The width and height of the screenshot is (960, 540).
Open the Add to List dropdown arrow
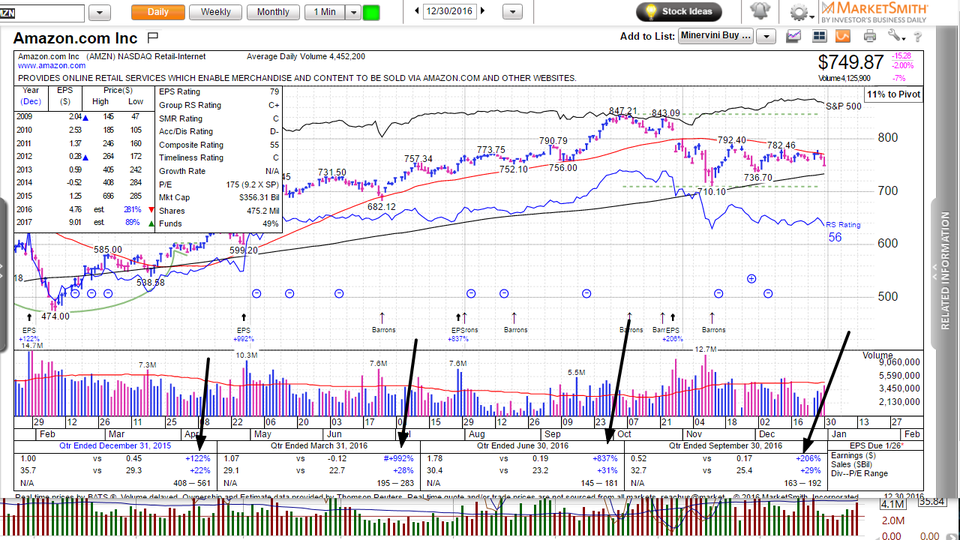pos(766,37)
